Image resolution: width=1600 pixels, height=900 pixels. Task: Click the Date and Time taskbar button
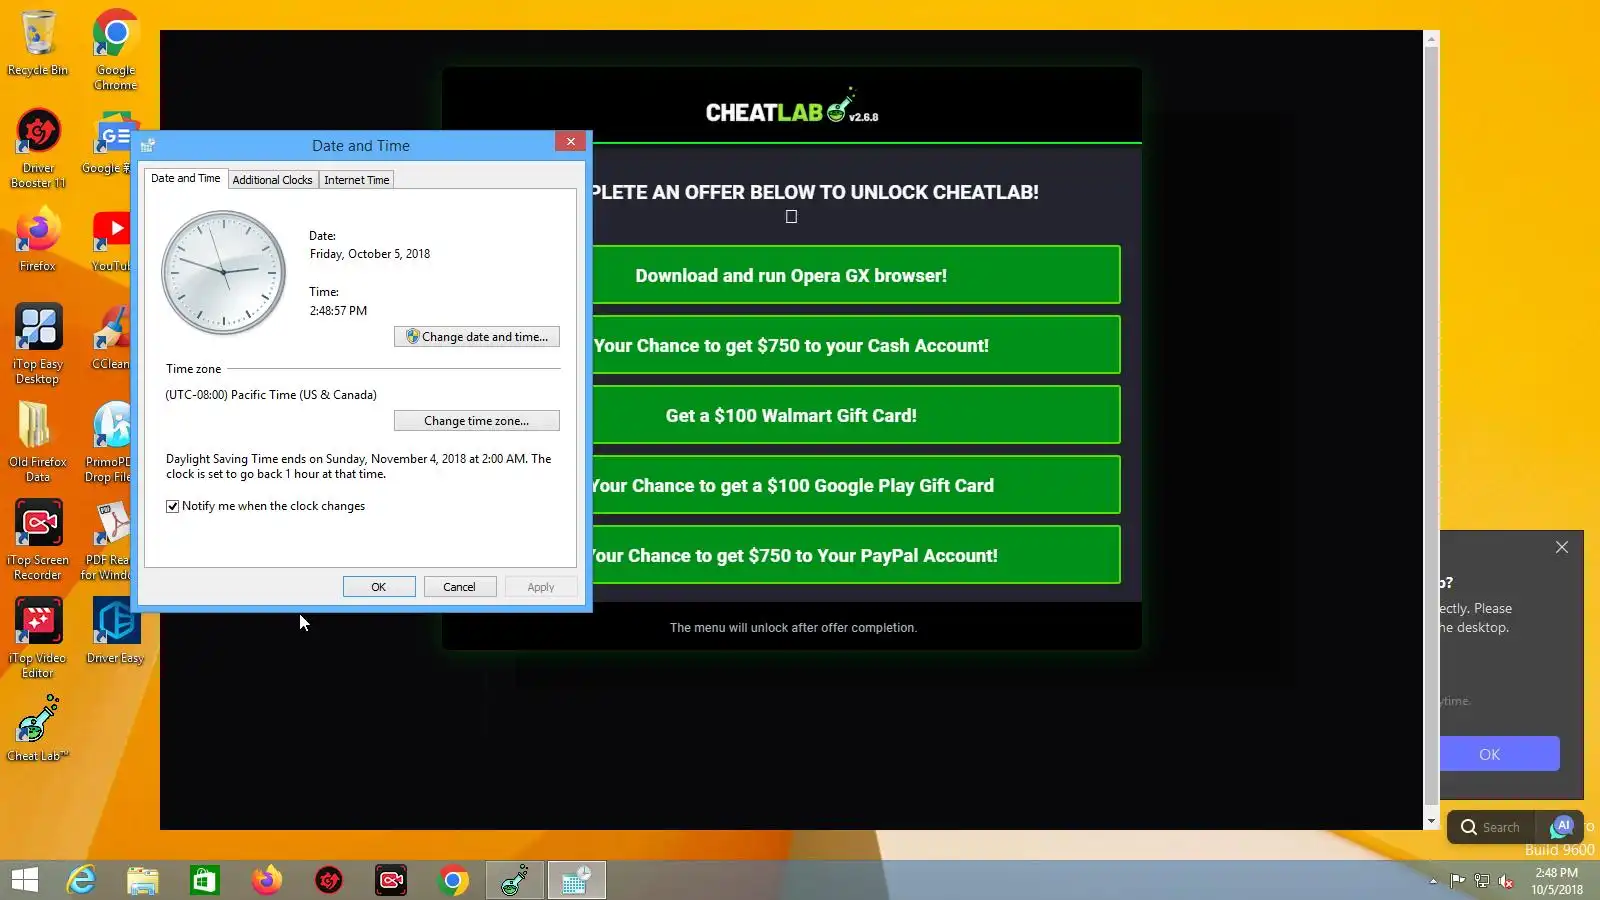(577, 880)
